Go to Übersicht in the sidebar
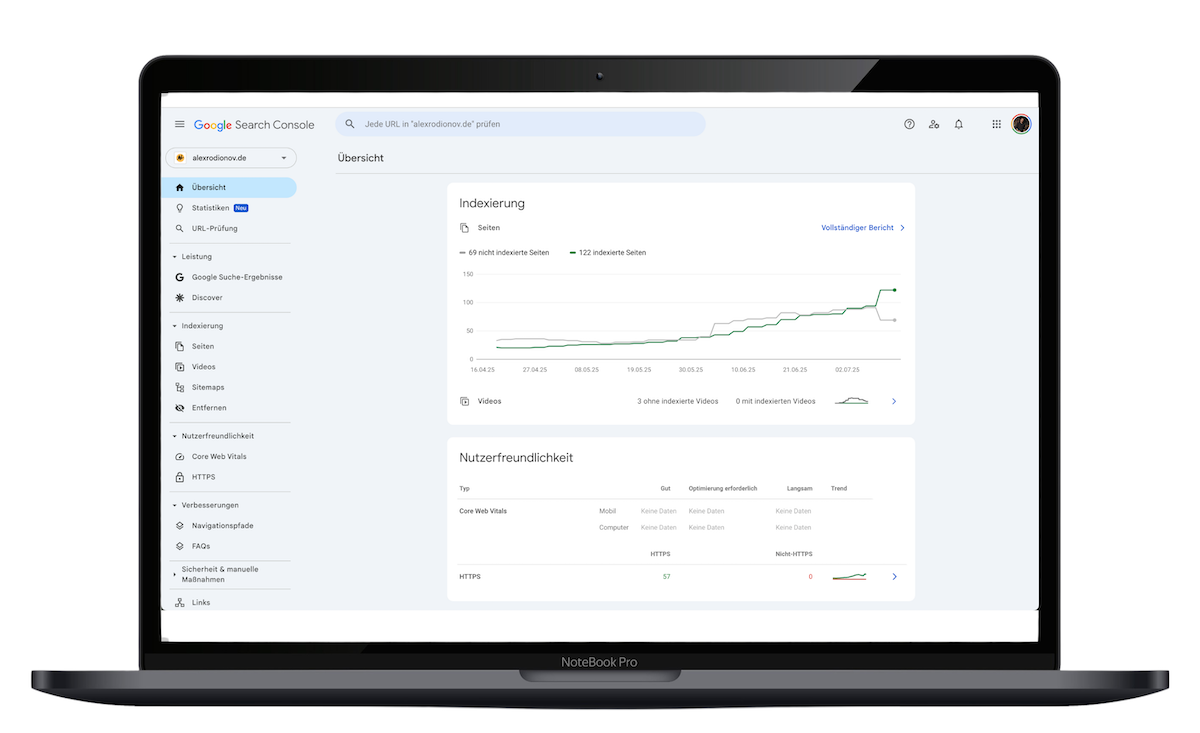Screen dimensions: 1200x733 point(230,187)
